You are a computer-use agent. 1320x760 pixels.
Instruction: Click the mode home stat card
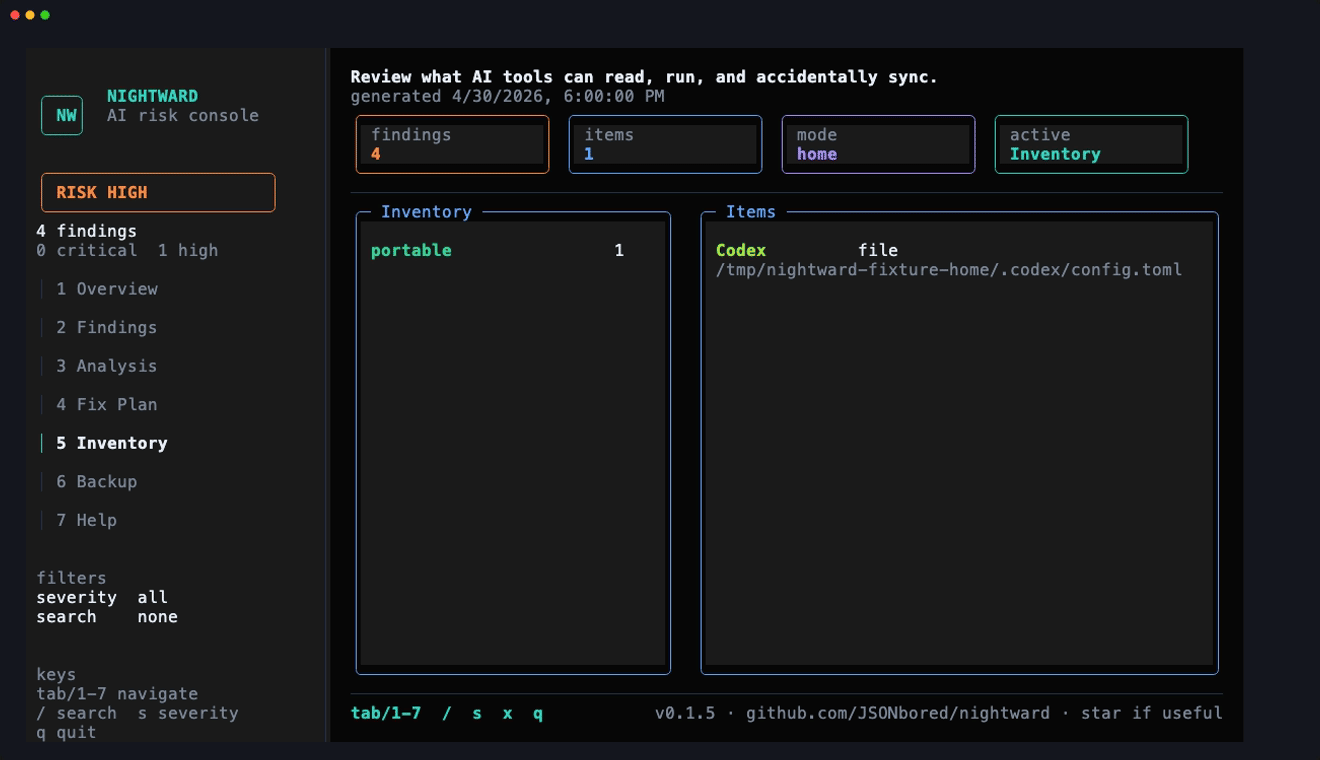[878, 144]
